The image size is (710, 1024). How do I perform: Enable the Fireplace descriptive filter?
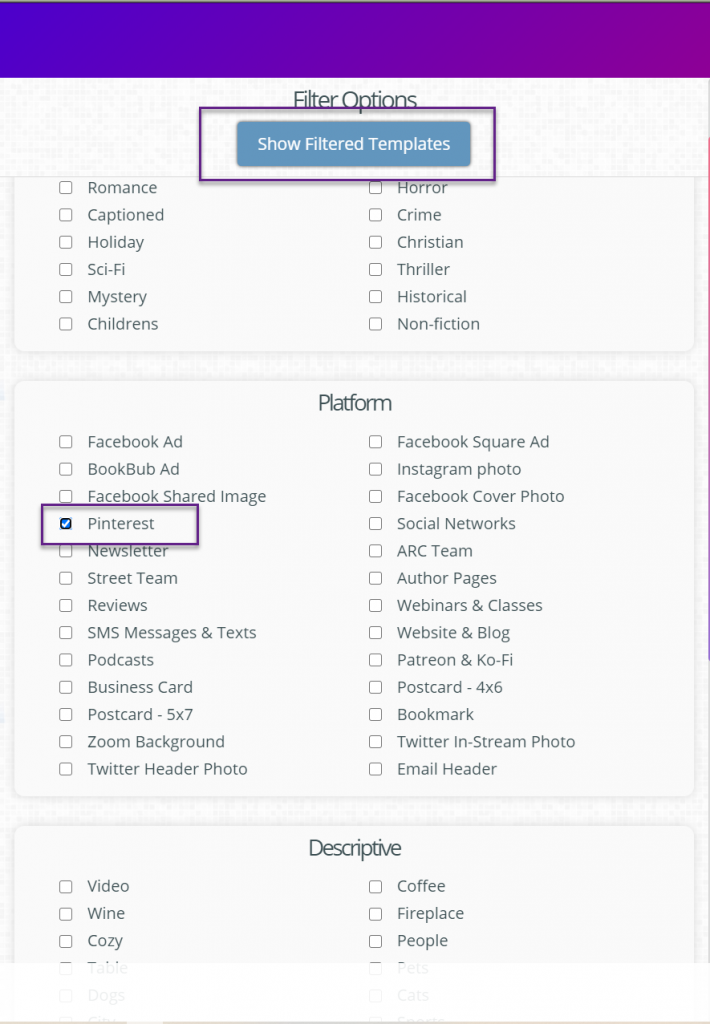[375, 913]
